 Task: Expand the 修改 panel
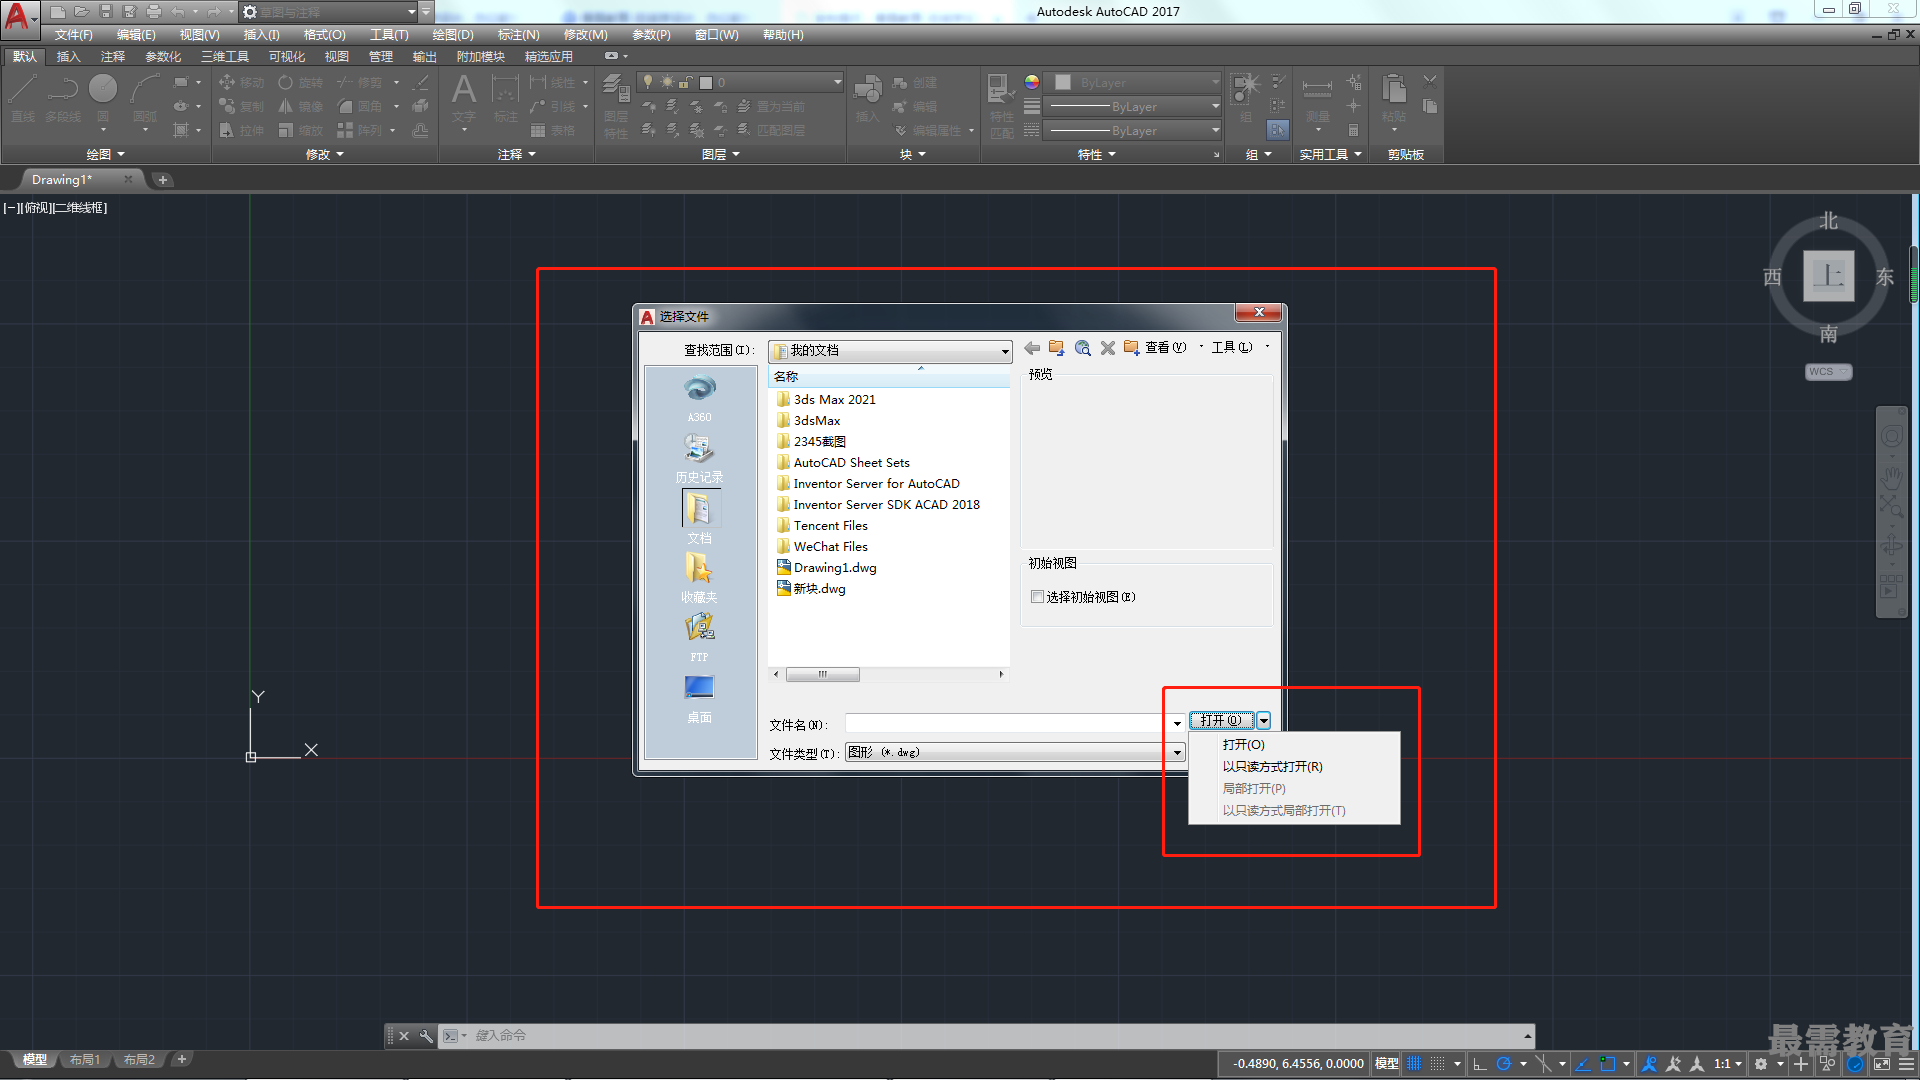coord(324,155)
